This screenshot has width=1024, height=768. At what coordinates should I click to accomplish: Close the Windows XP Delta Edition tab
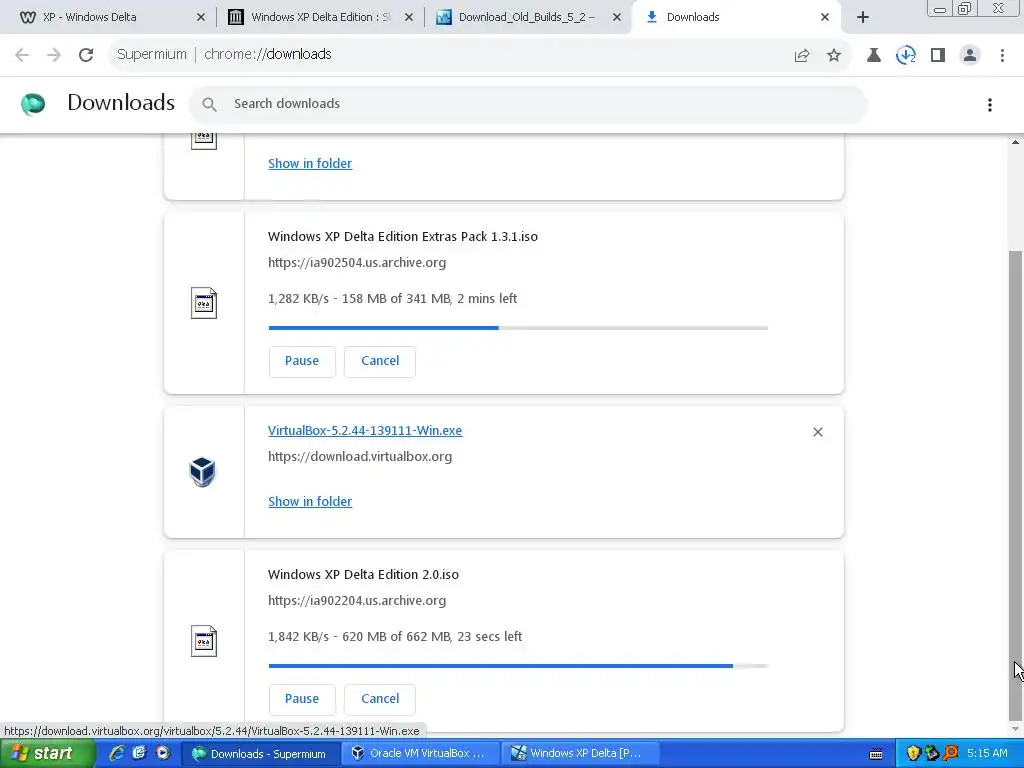[409, 18]
